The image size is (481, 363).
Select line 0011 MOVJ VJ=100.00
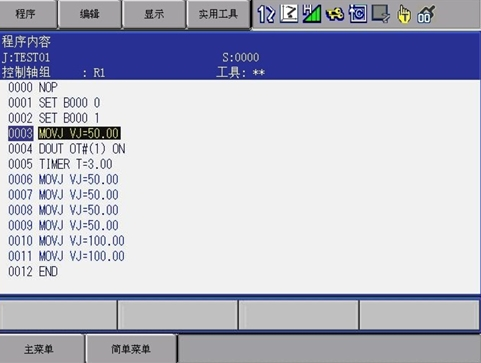pos(66,256)
